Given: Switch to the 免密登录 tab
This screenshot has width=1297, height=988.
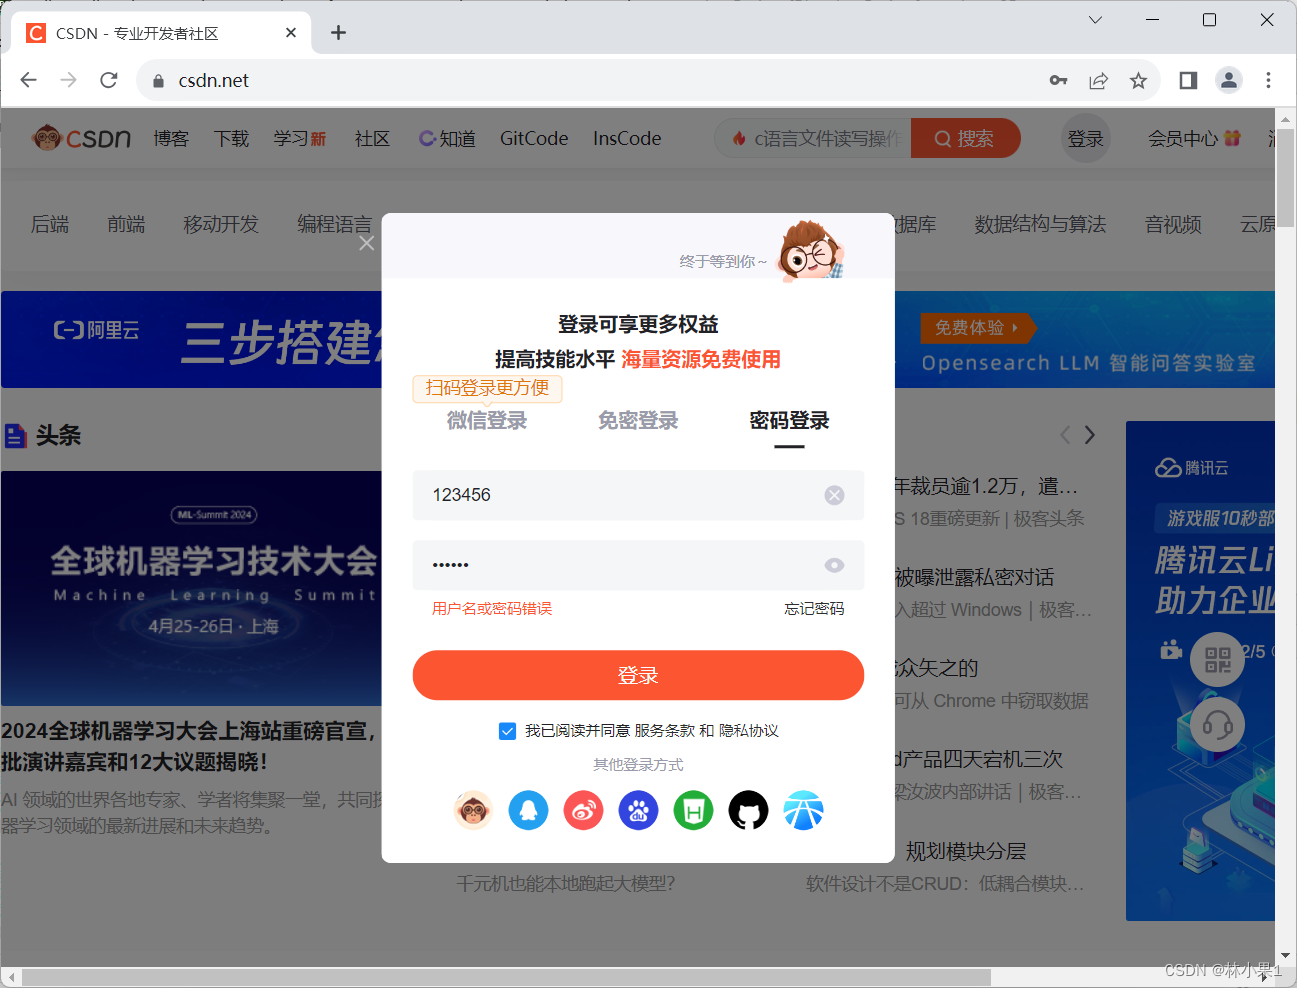Looking at the screenshot, I should [x=638, y=421].
